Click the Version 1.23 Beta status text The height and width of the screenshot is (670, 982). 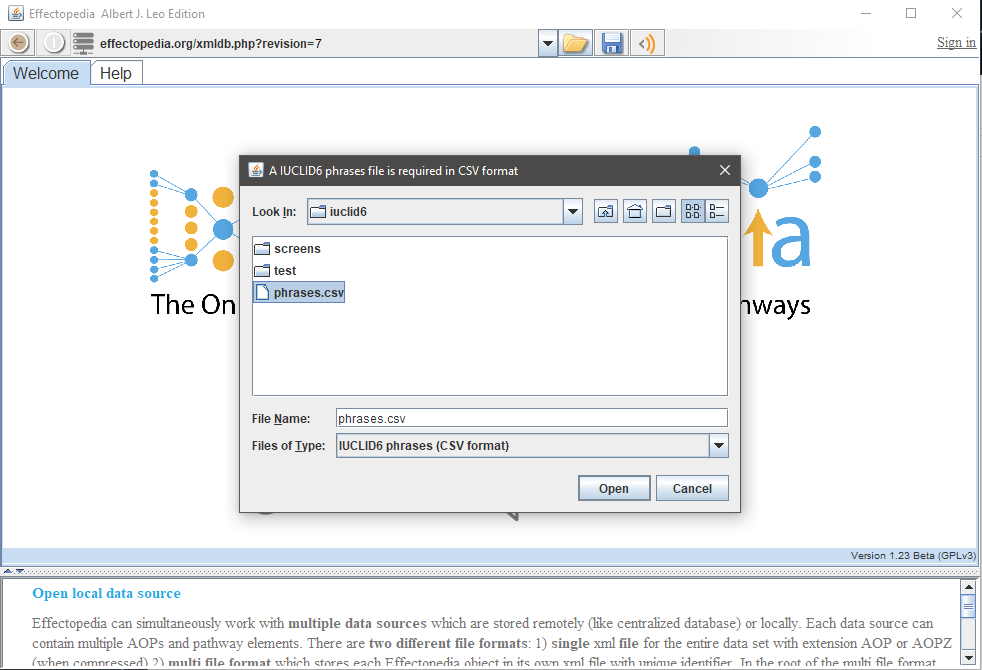tap(912, 555)
